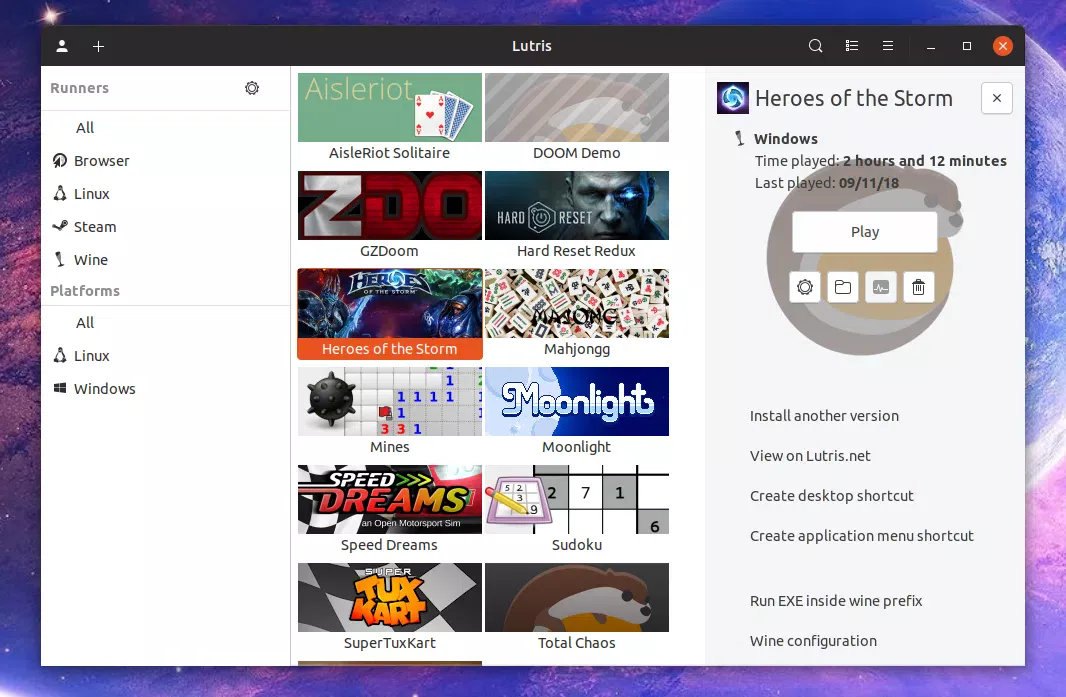
Task: Click the Windows platform logo icon
Action: pyautogui.click(x=60, y=388)
